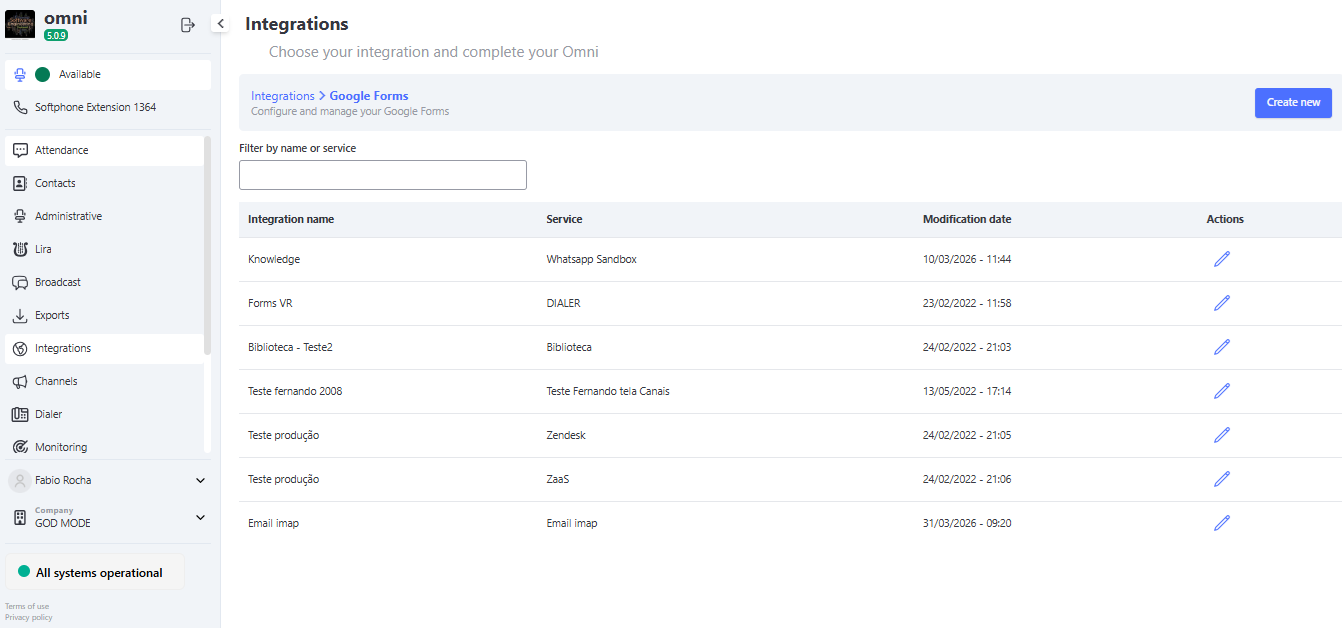Viewport: 1342px width, 628px height.
Task: Click the omni logo image
Action: (x=20, y=25)
